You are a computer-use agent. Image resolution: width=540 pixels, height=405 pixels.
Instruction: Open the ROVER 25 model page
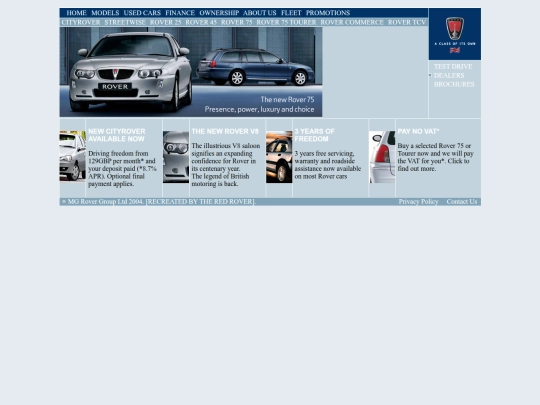166,22
